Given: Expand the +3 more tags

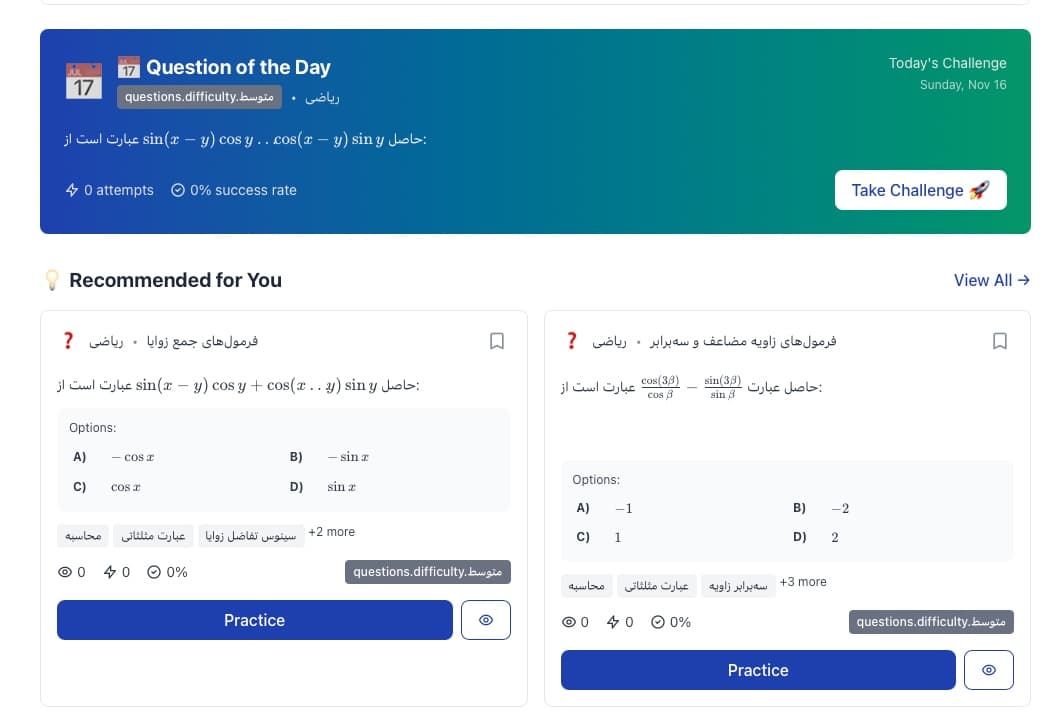Looking at the screenshot, I should point(802,582).
